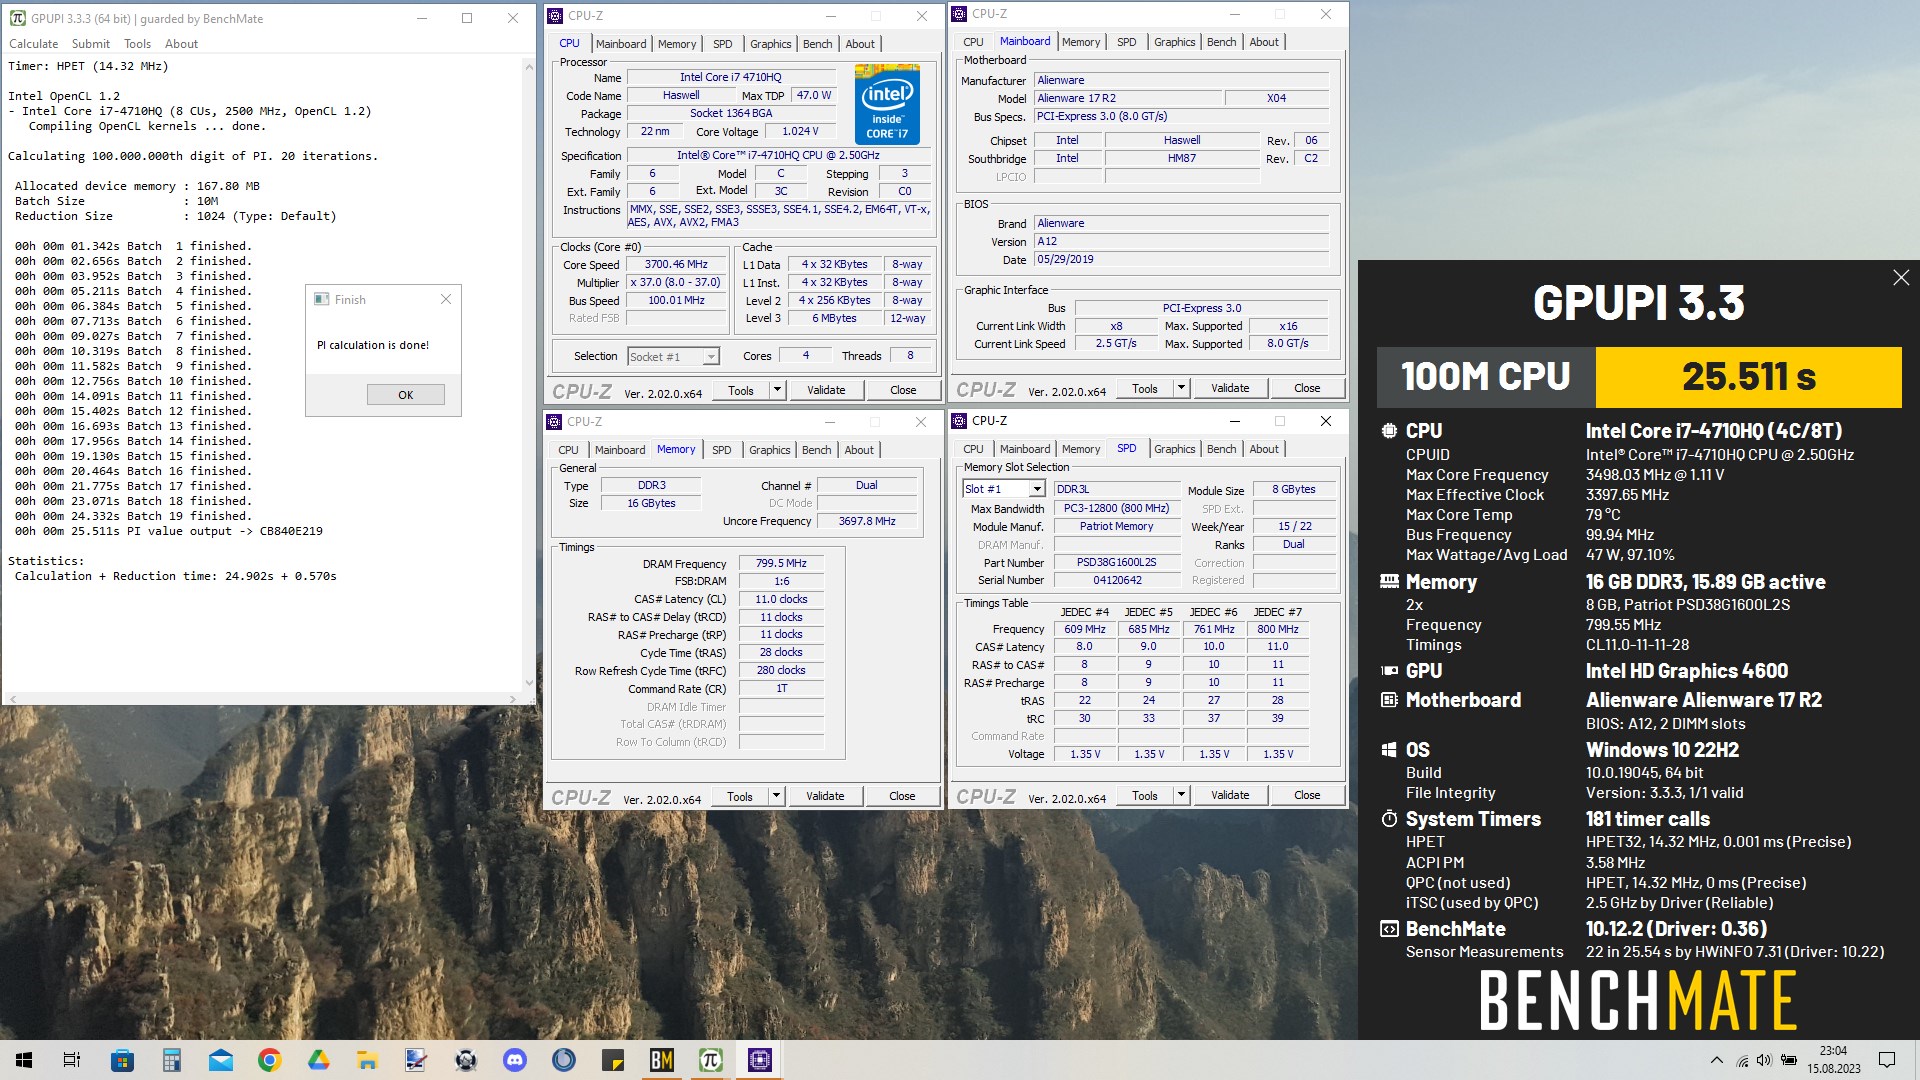Open Wi-Fi network status in tray
1920x1080 pixels.
[1742, 1060]
